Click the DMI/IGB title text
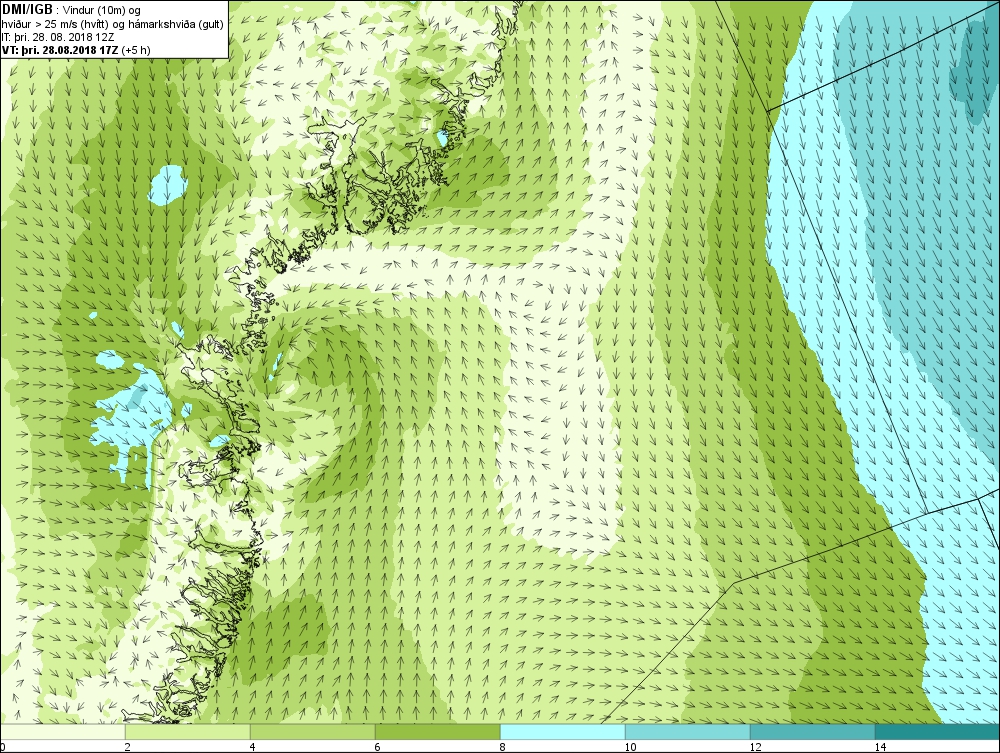 click(x=27, y=10)
